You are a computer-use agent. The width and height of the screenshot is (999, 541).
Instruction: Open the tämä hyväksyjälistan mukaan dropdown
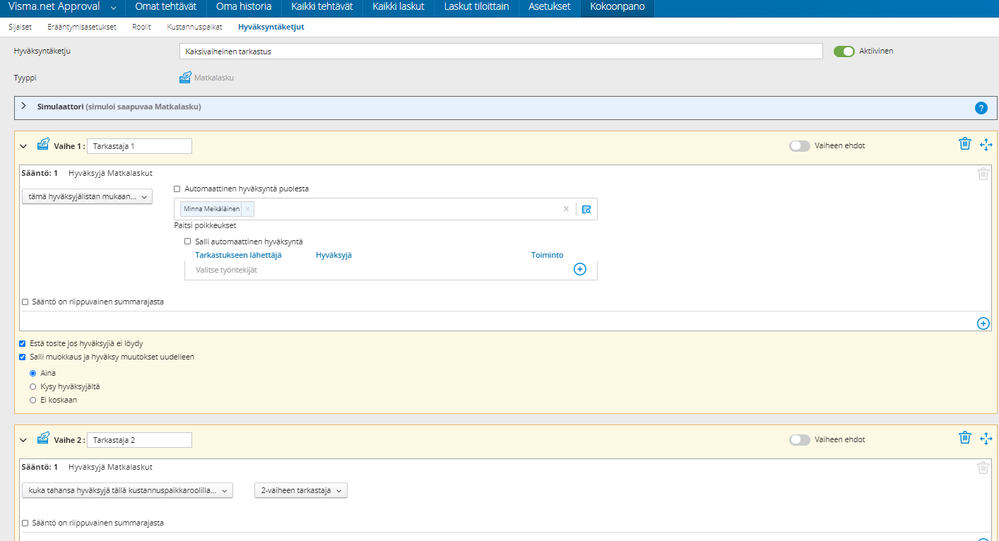[x=87, y=197]
